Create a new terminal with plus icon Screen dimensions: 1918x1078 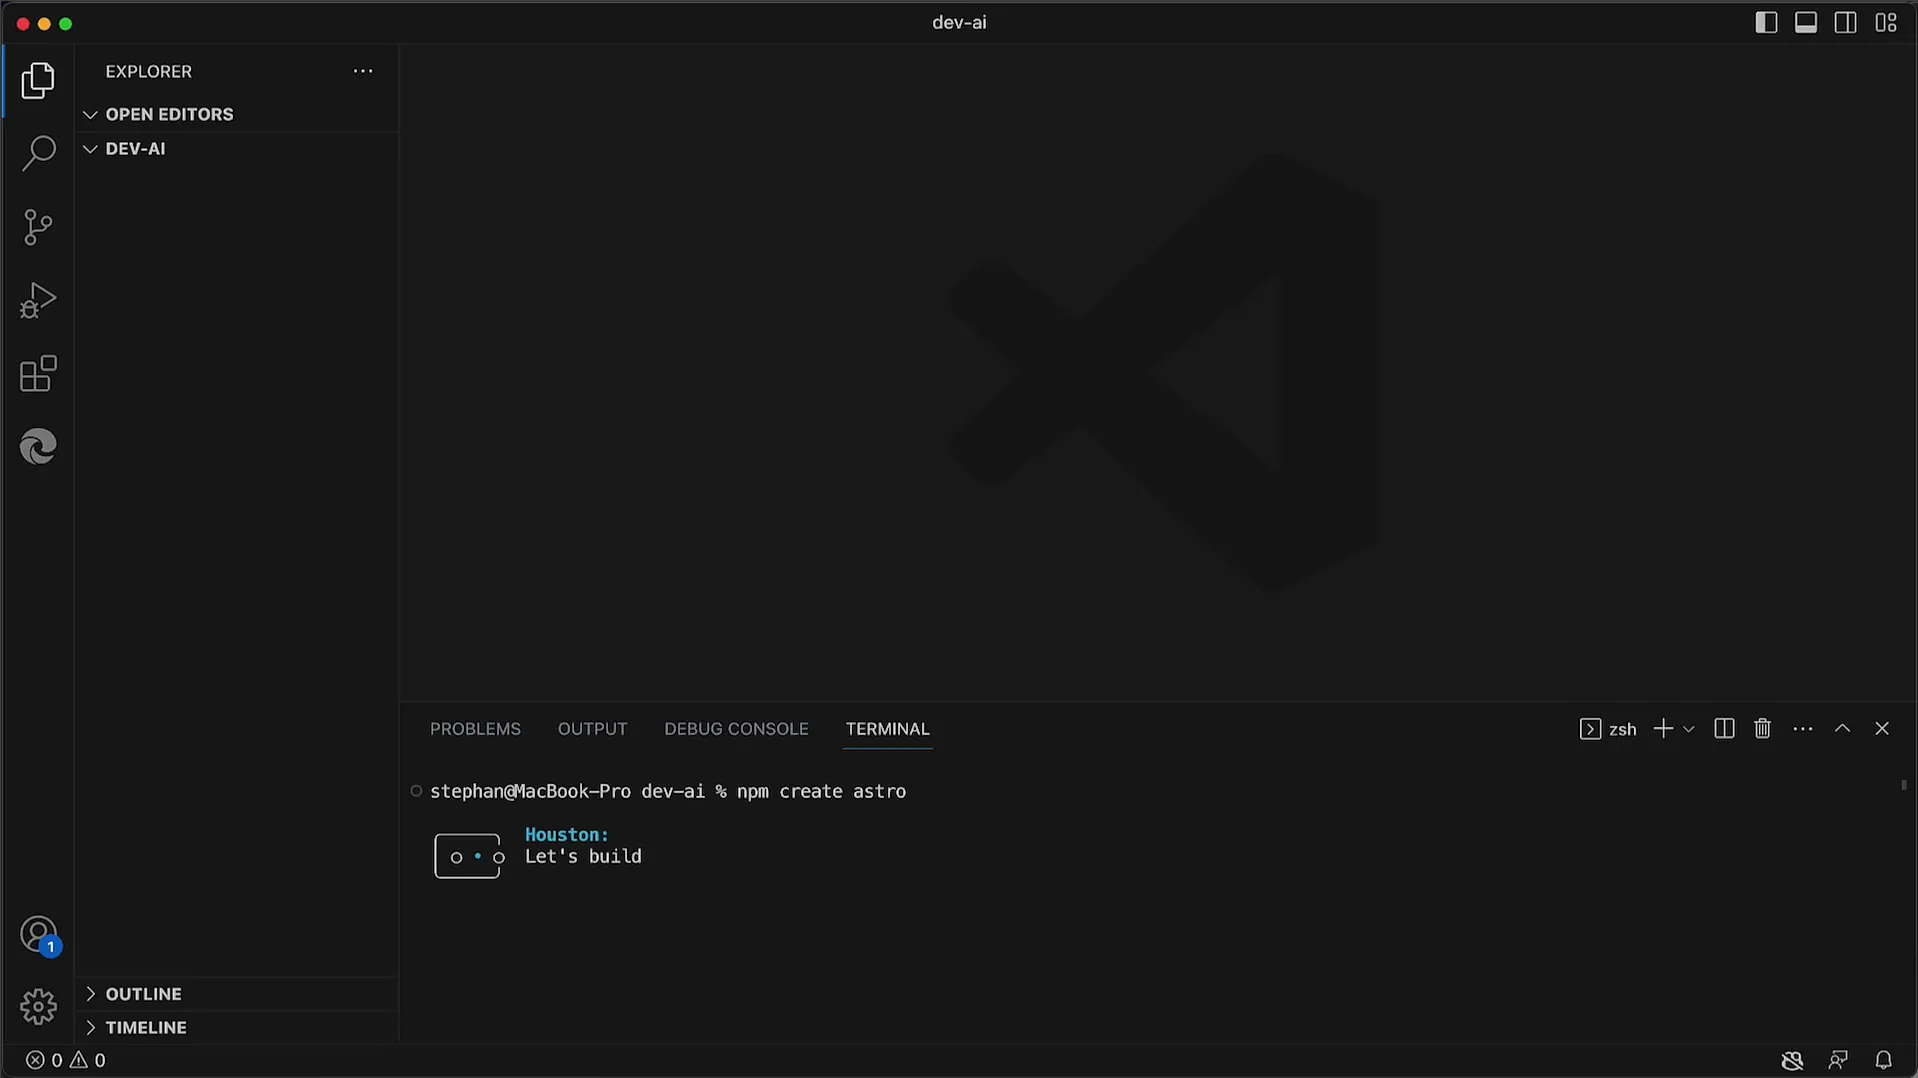pos(1663,729)
